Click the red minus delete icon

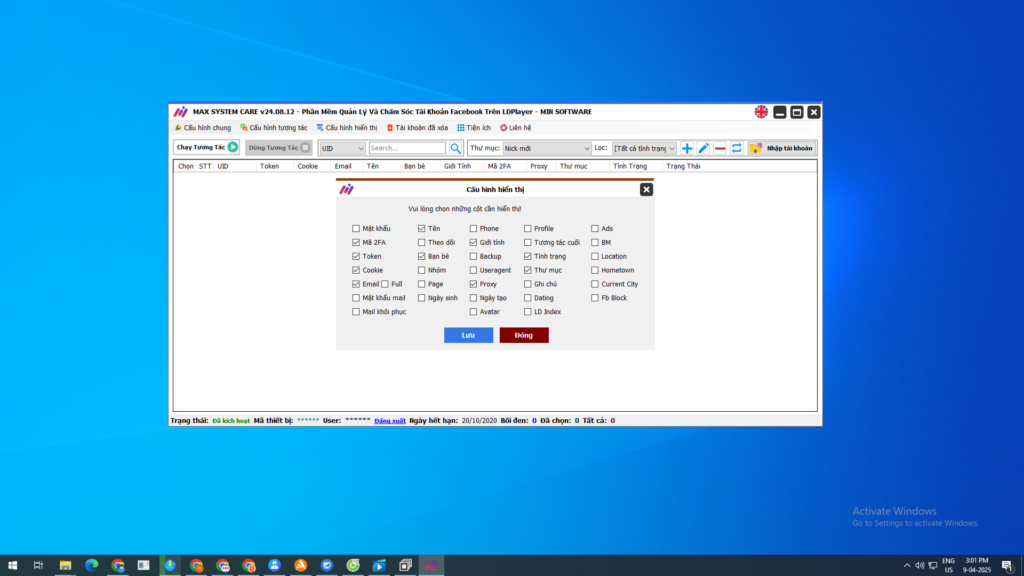coord(720,148)
